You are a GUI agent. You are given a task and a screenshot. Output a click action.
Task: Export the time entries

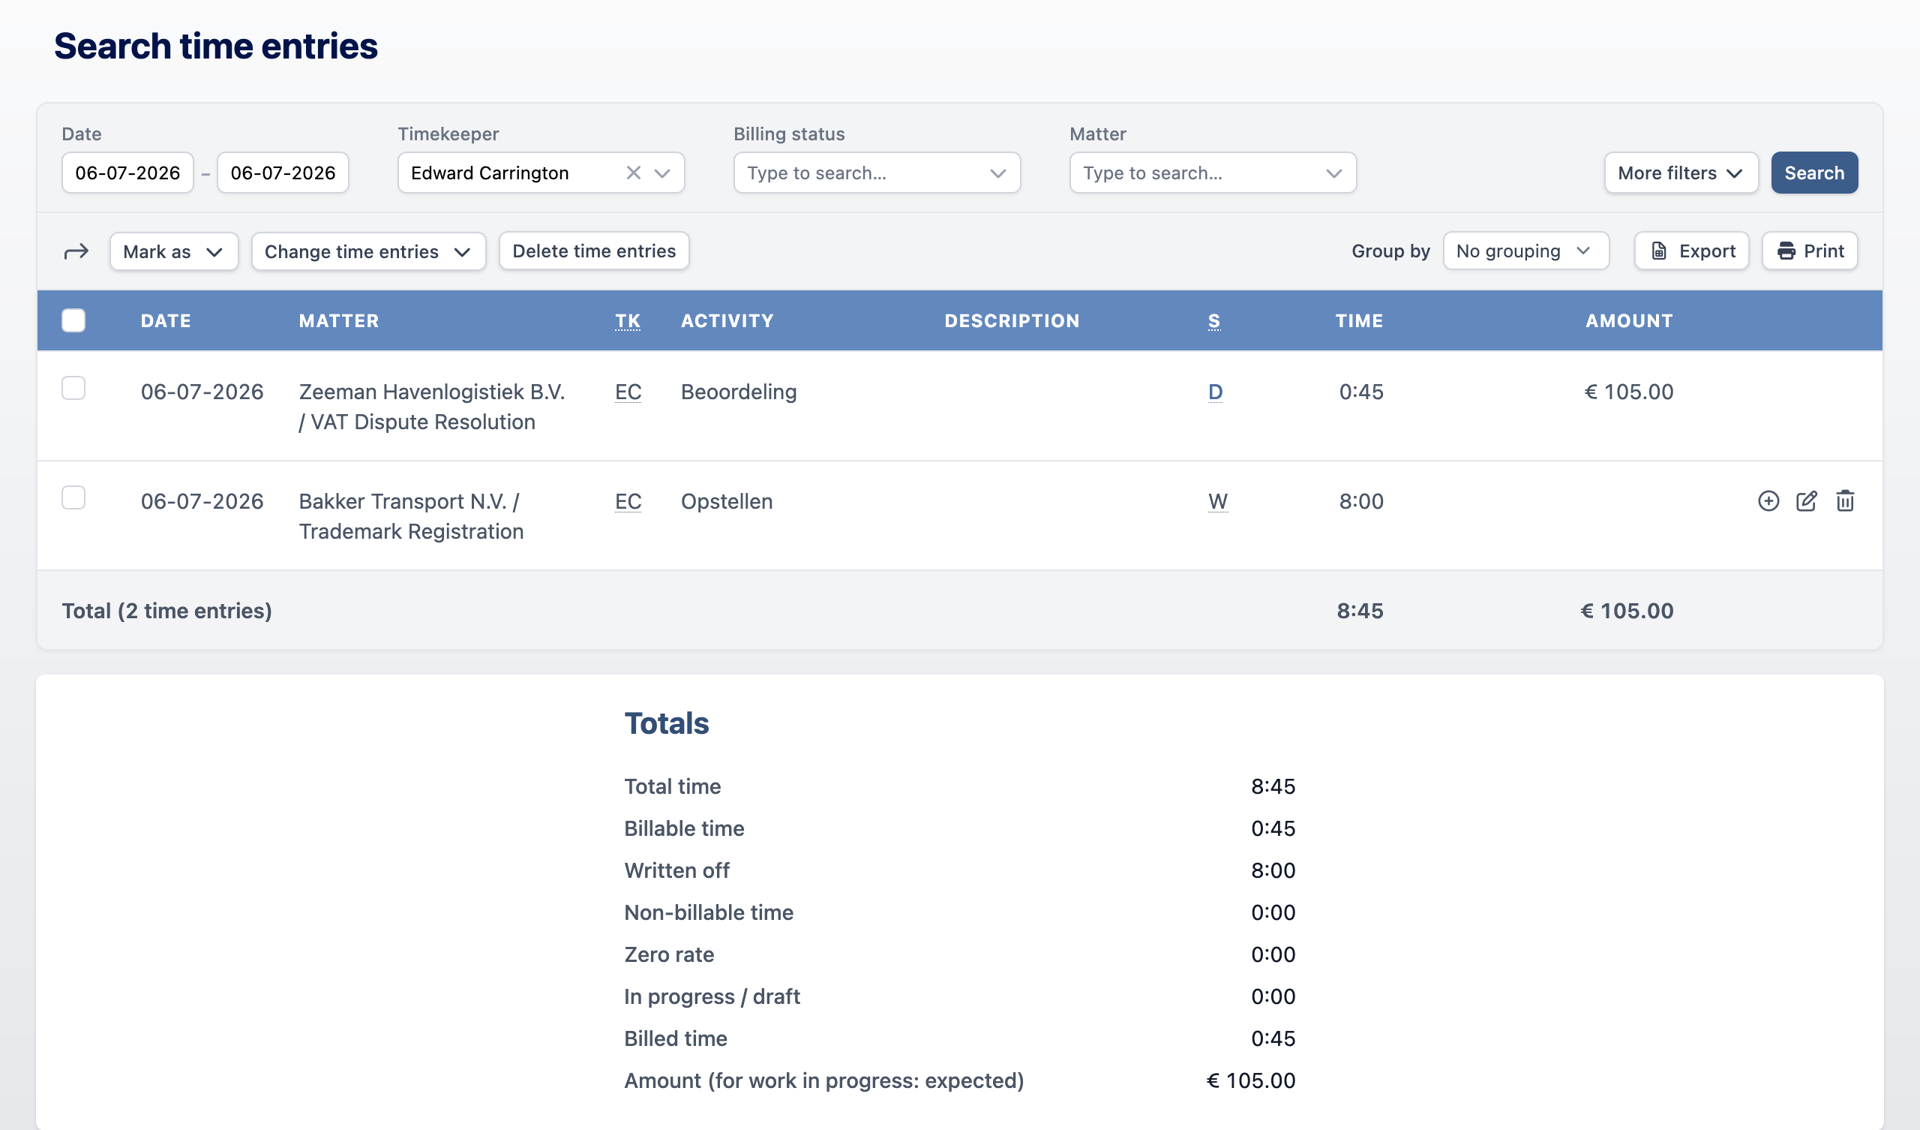(1692, 251)
